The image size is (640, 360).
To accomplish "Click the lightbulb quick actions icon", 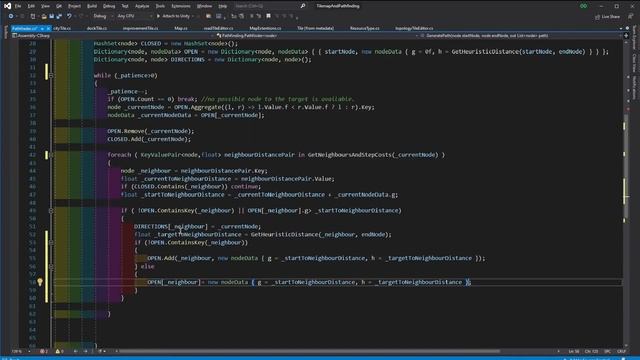I will point(40,282).
